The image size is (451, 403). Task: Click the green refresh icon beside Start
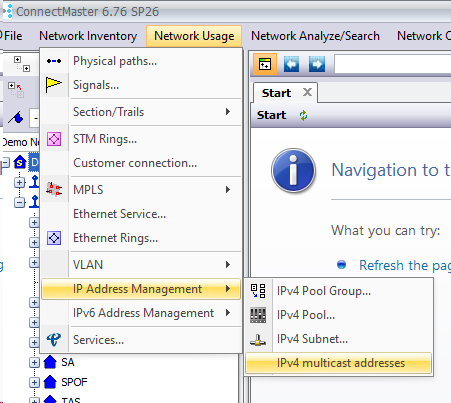(303, 115)
